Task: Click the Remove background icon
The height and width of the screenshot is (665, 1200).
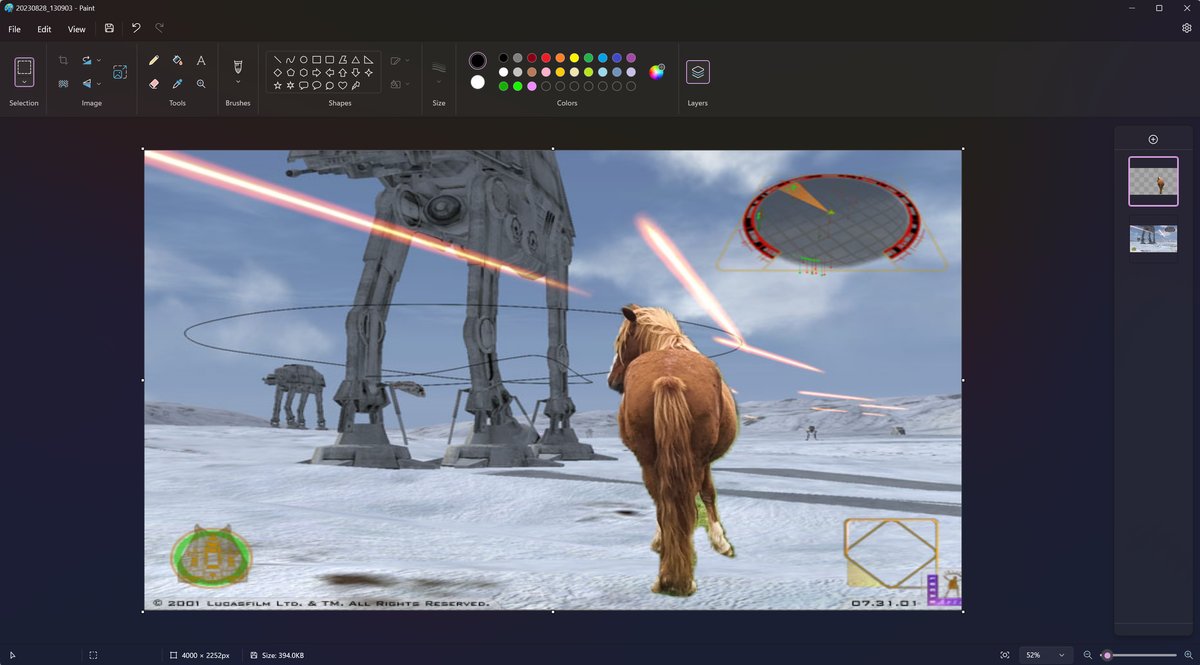Action: point(63,84)
